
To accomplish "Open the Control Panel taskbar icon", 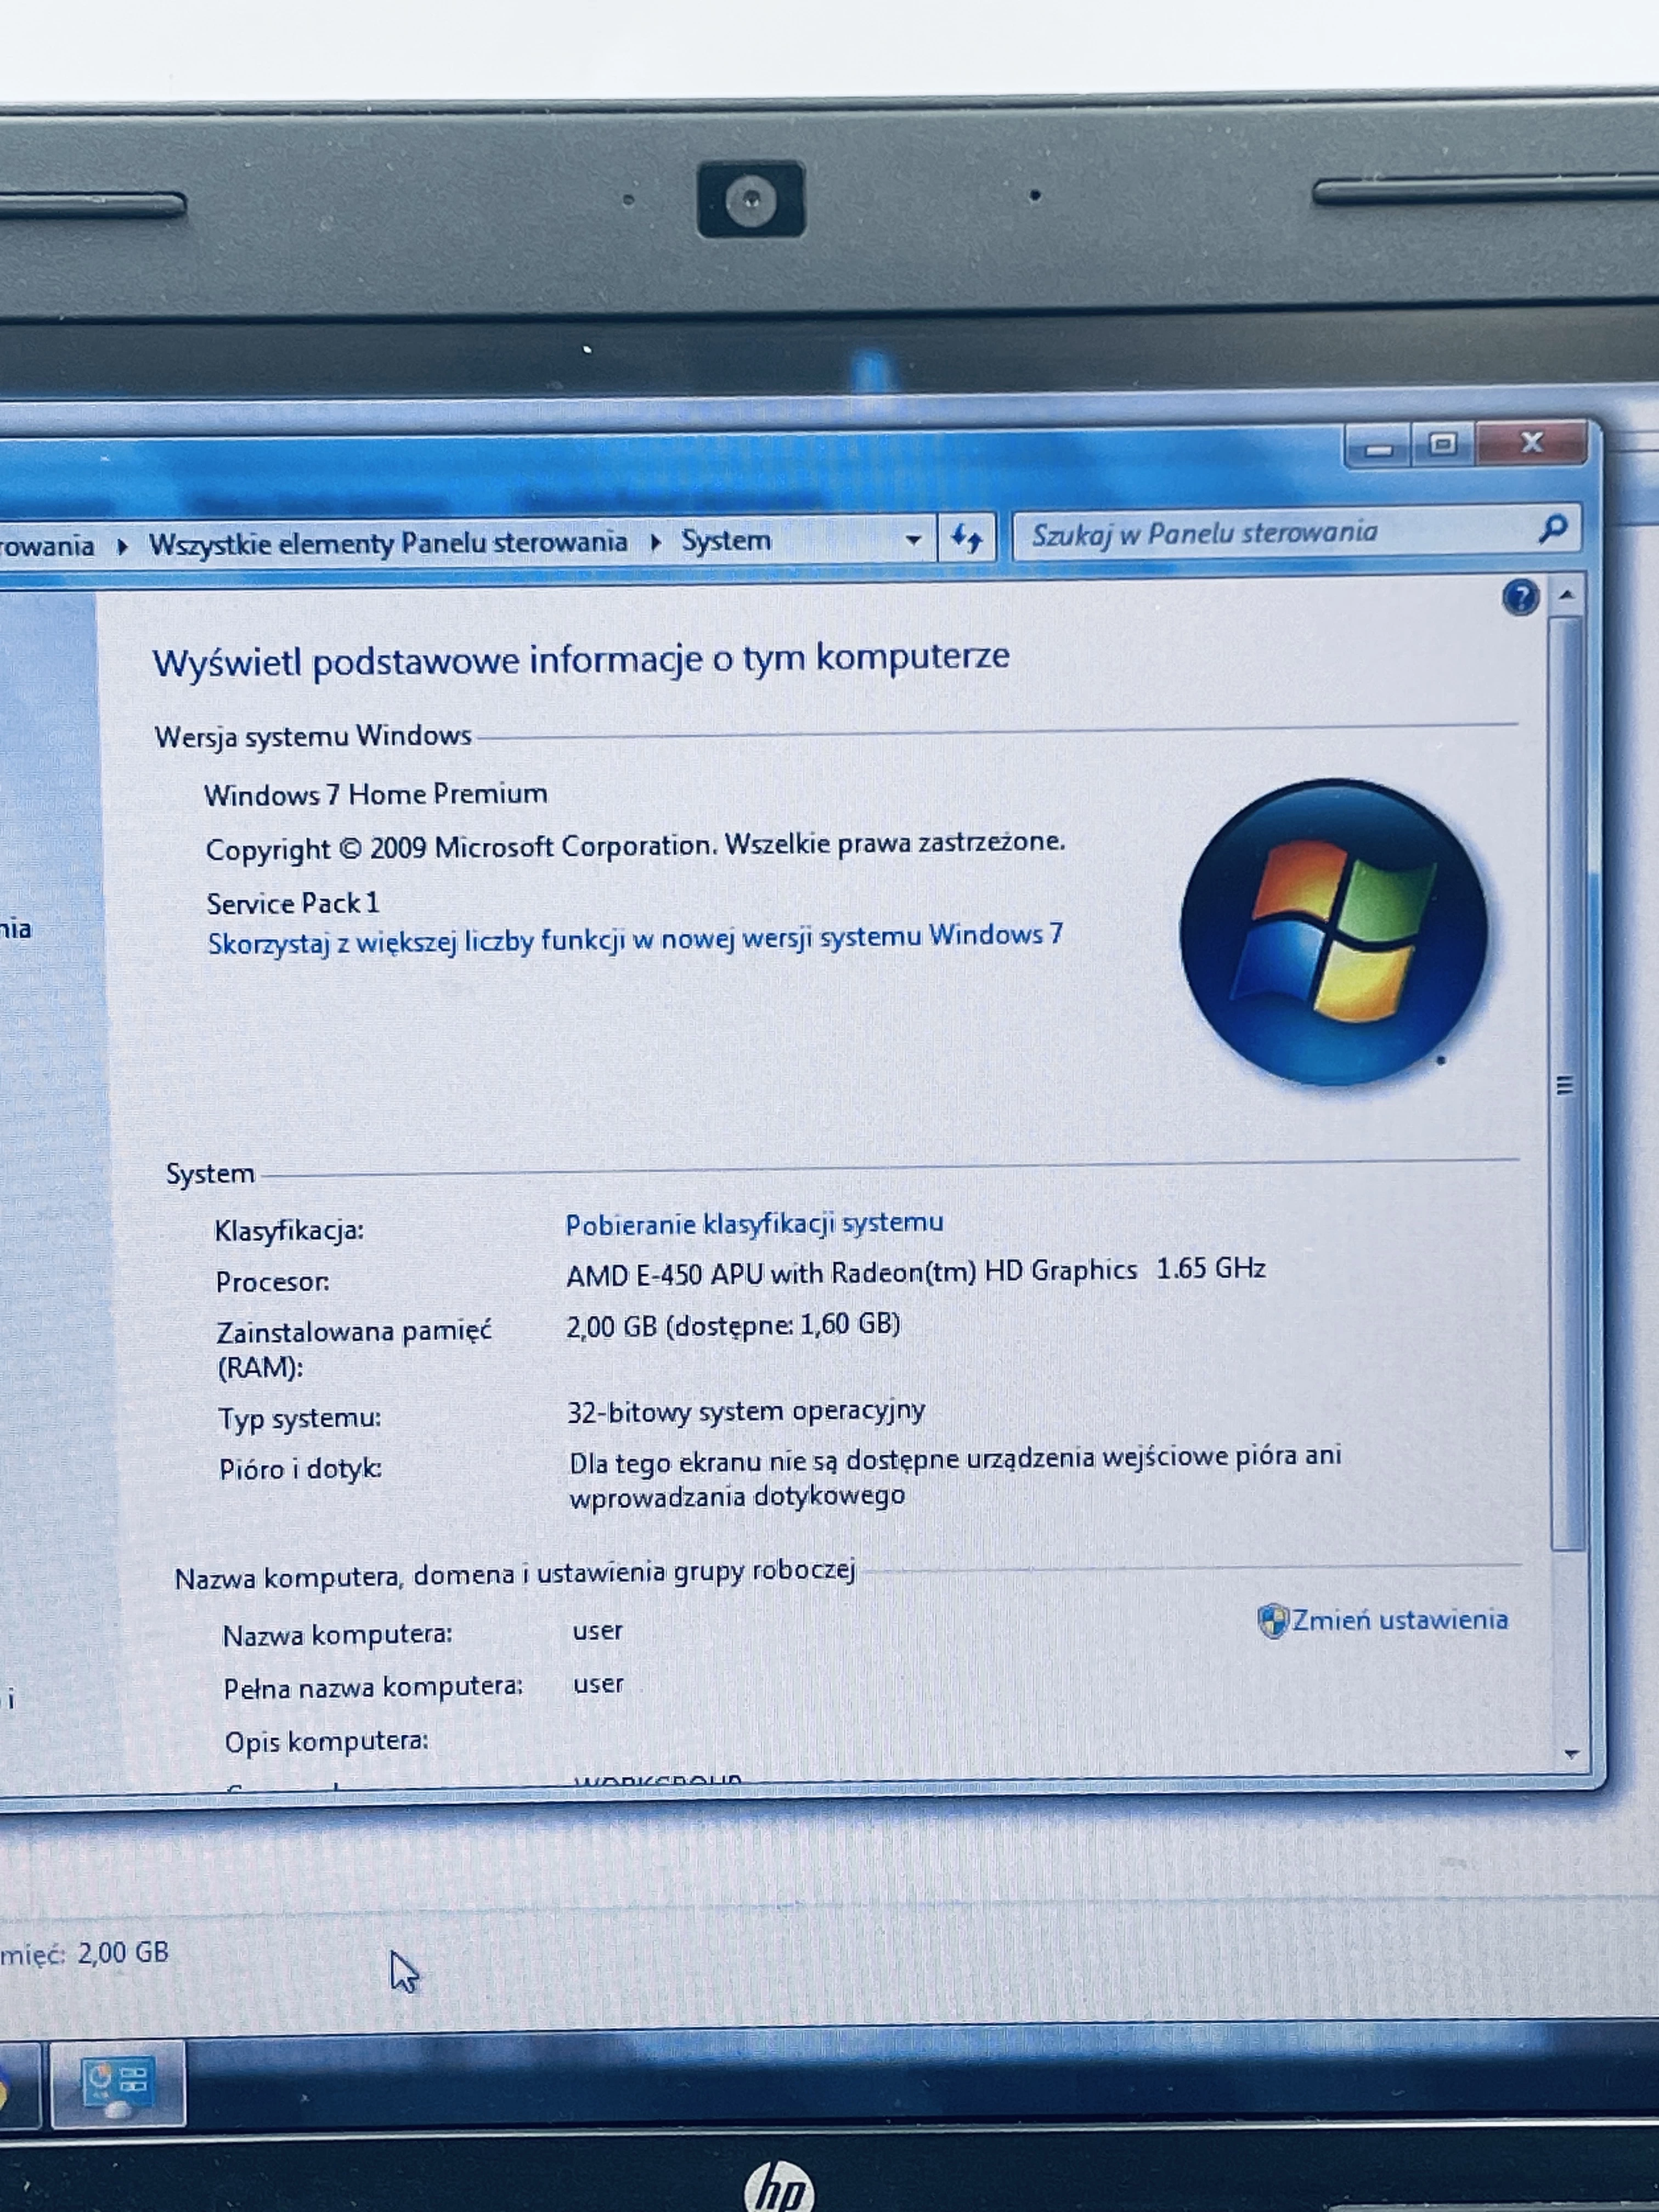I will click(x=118, y=2085).
